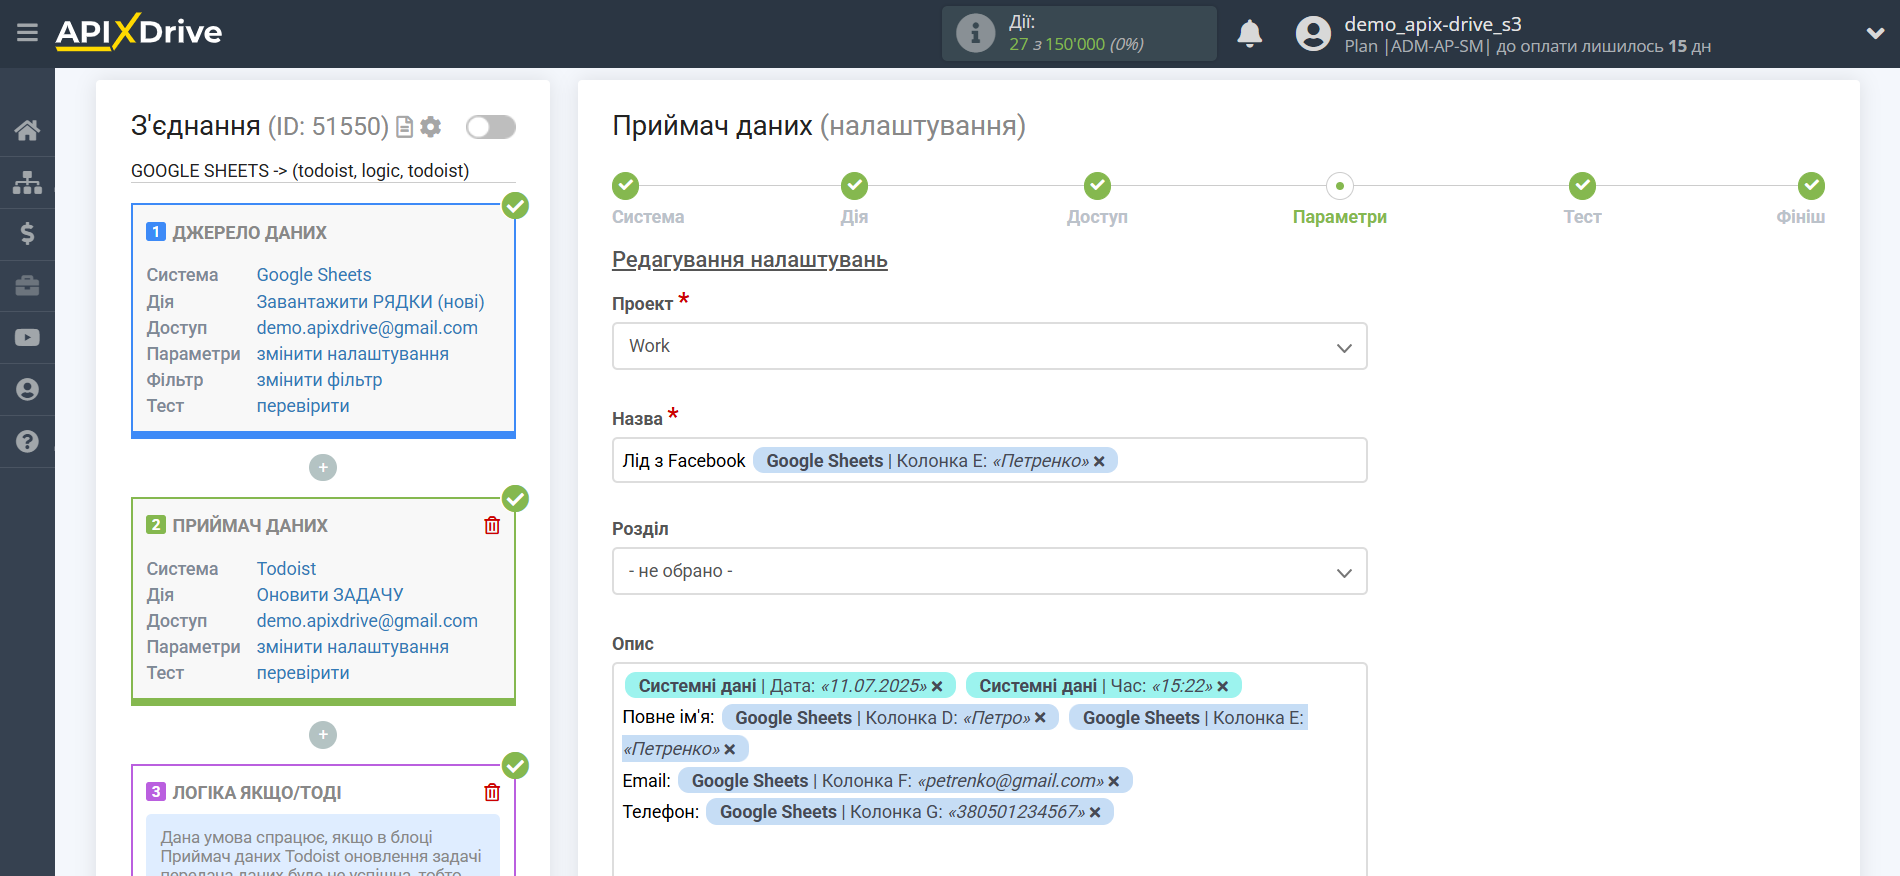1900x876 pixels.
Task: Click the ПРИЙМАЧ ДАНИХ block header
Action: pos(250,526)
